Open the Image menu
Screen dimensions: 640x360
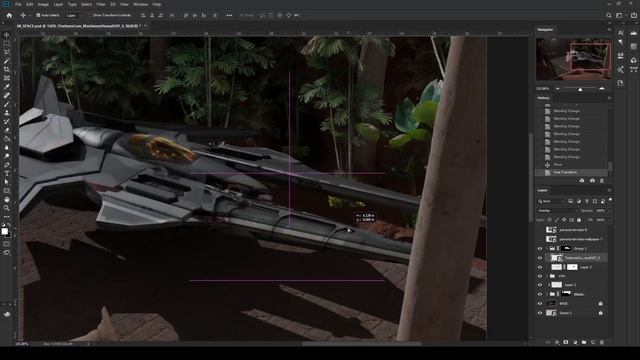43,4
